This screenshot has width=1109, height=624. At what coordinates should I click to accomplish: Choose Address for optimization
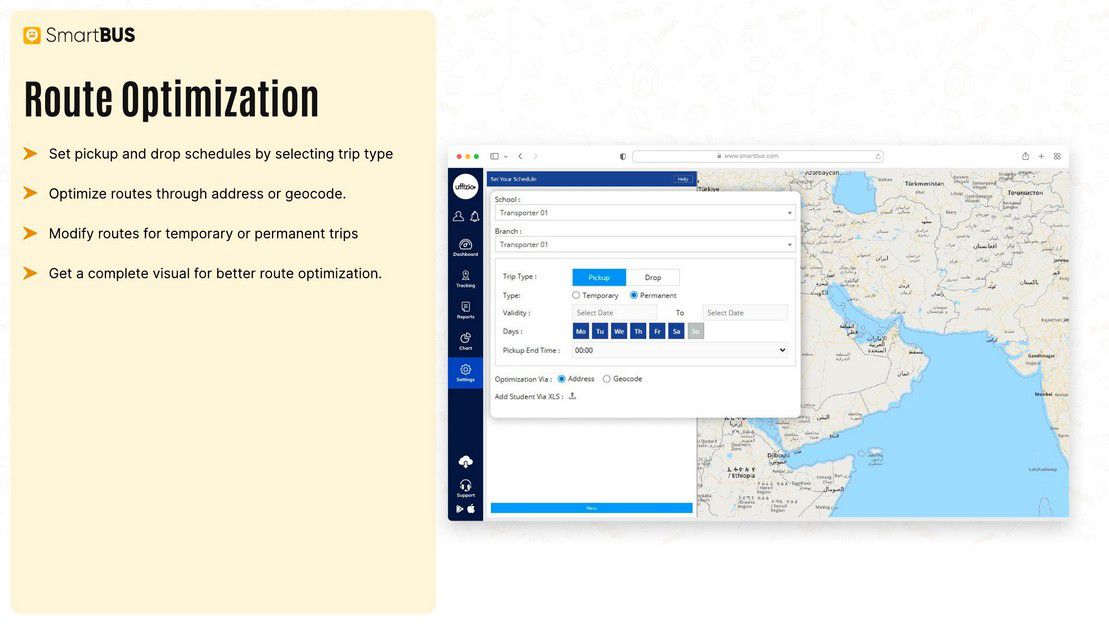[562, 379]
